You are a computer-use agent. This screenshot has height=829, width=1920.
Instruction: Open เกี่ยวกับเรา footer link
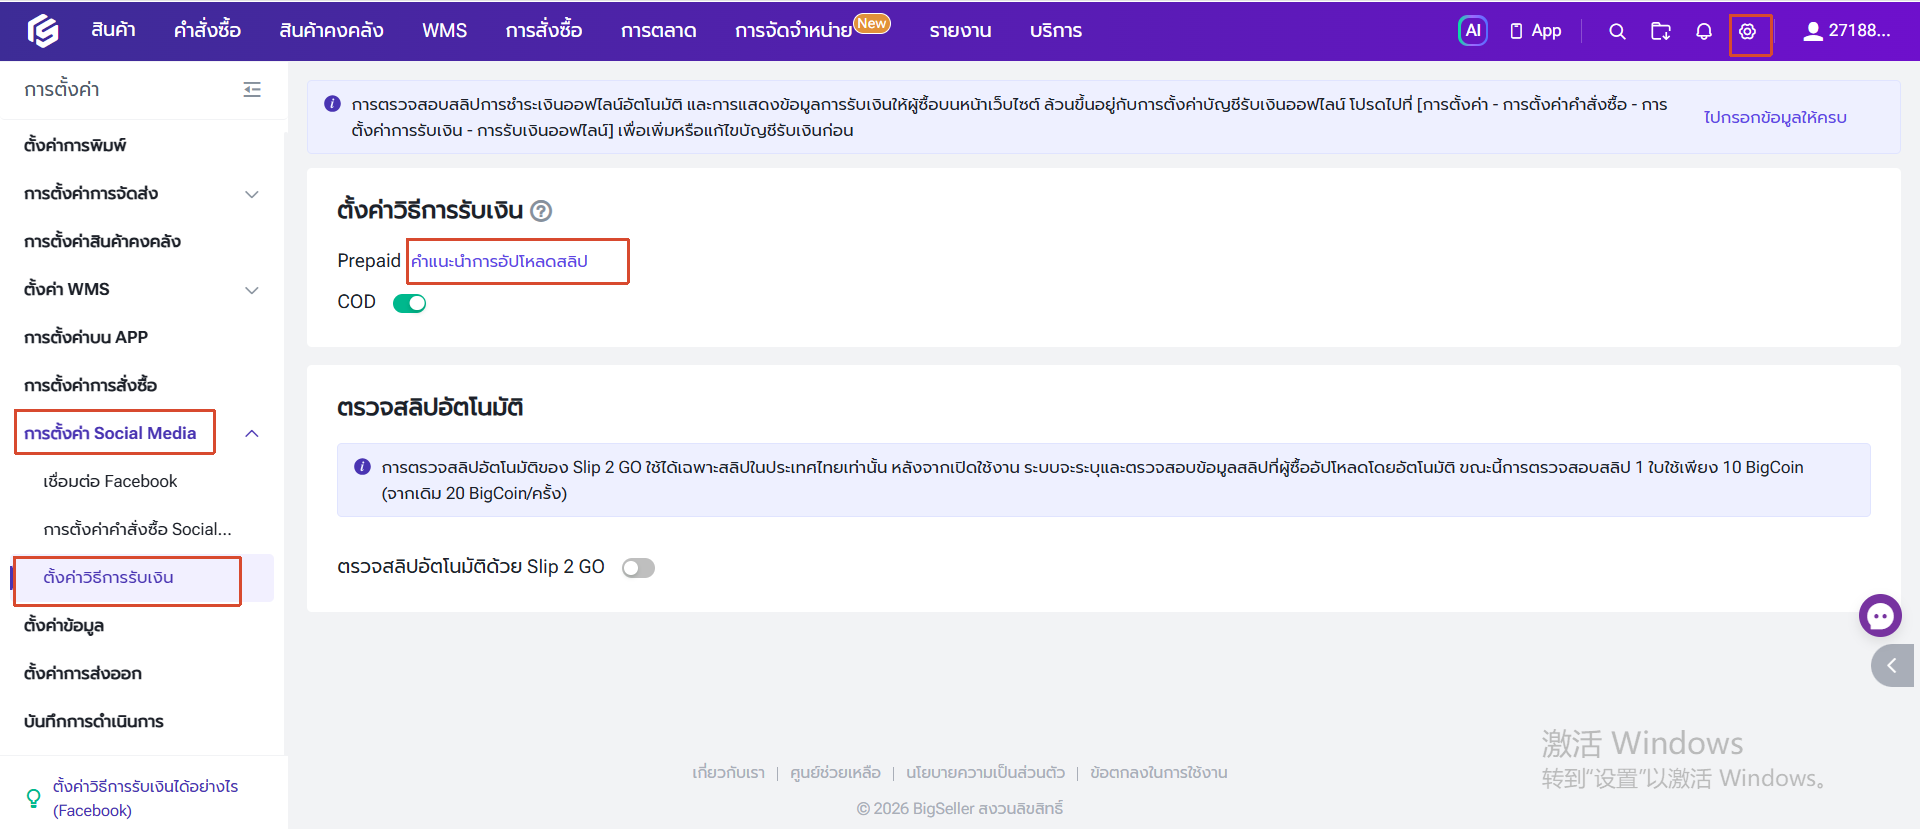tap(728, 773)
